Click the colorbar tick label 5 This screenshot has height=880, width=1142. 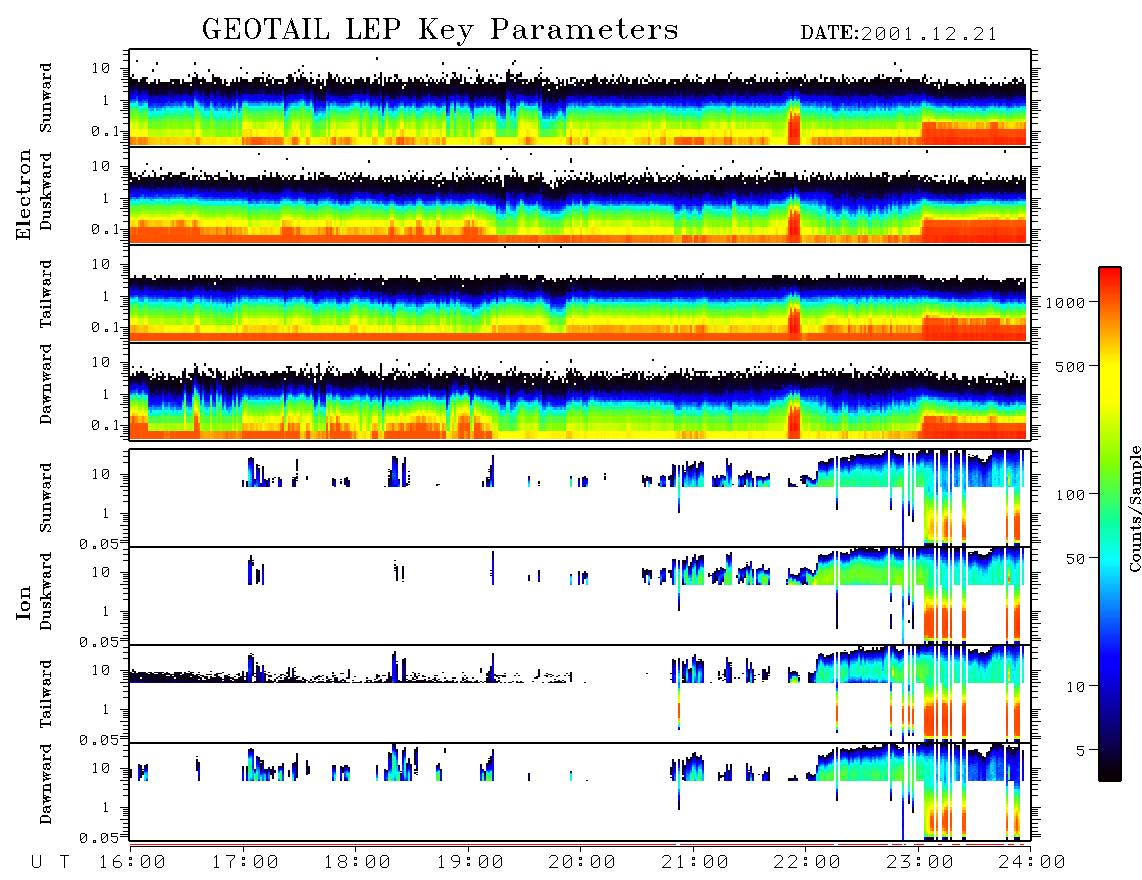tap(1082, 750)
